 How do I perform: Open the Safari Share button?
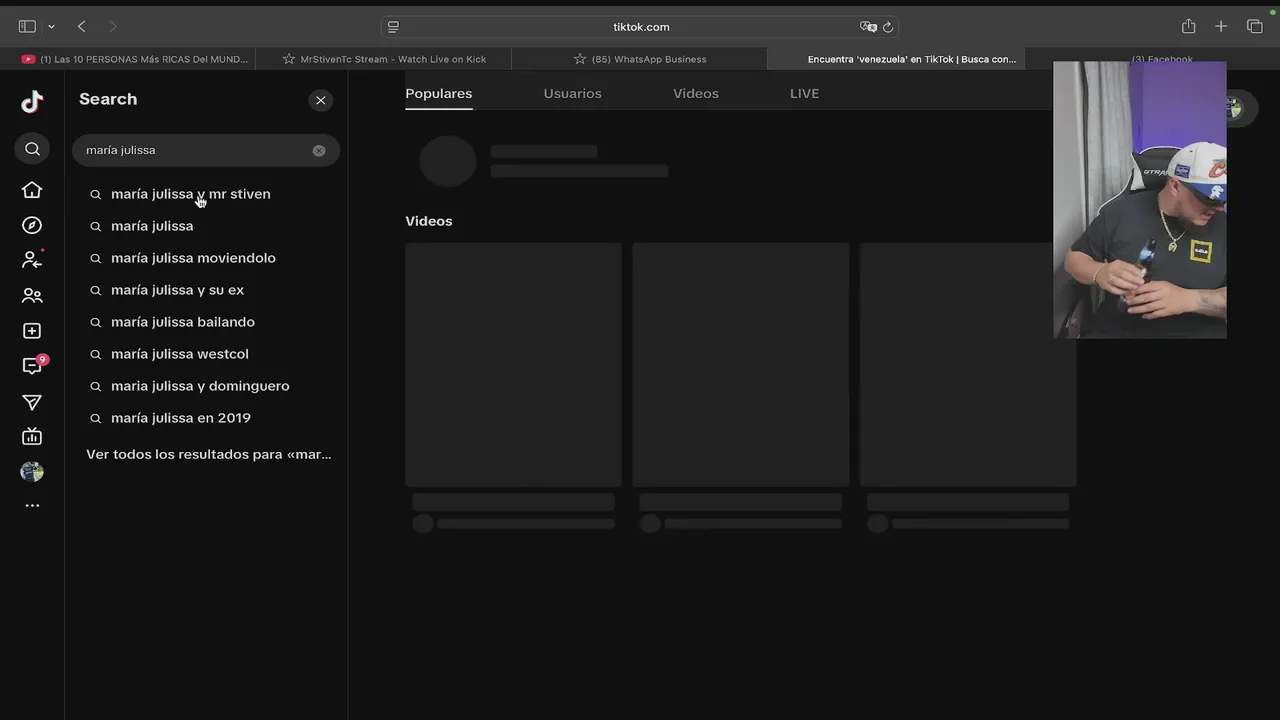point(1188,27)
